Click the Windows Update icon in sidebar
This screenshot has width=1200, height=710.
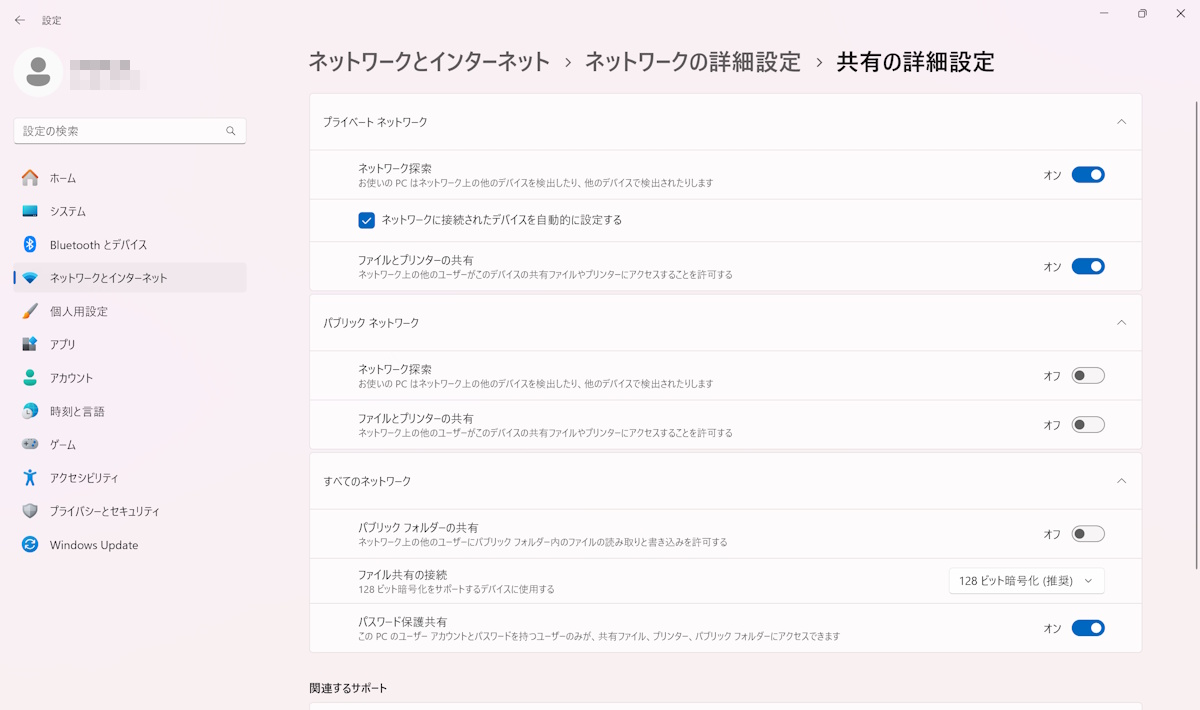[x=28, y=545]
